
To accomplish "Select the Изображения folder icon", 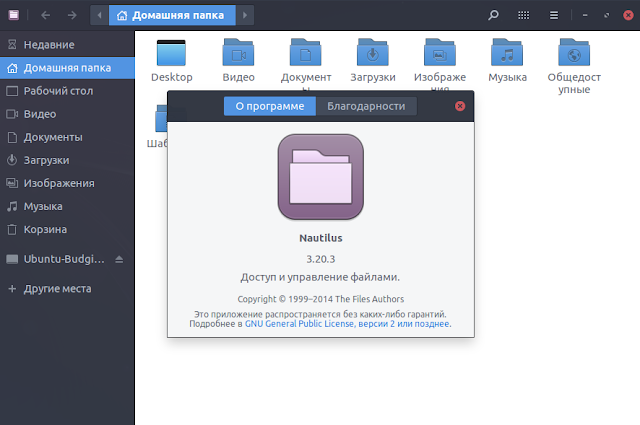I will (440, 53).
